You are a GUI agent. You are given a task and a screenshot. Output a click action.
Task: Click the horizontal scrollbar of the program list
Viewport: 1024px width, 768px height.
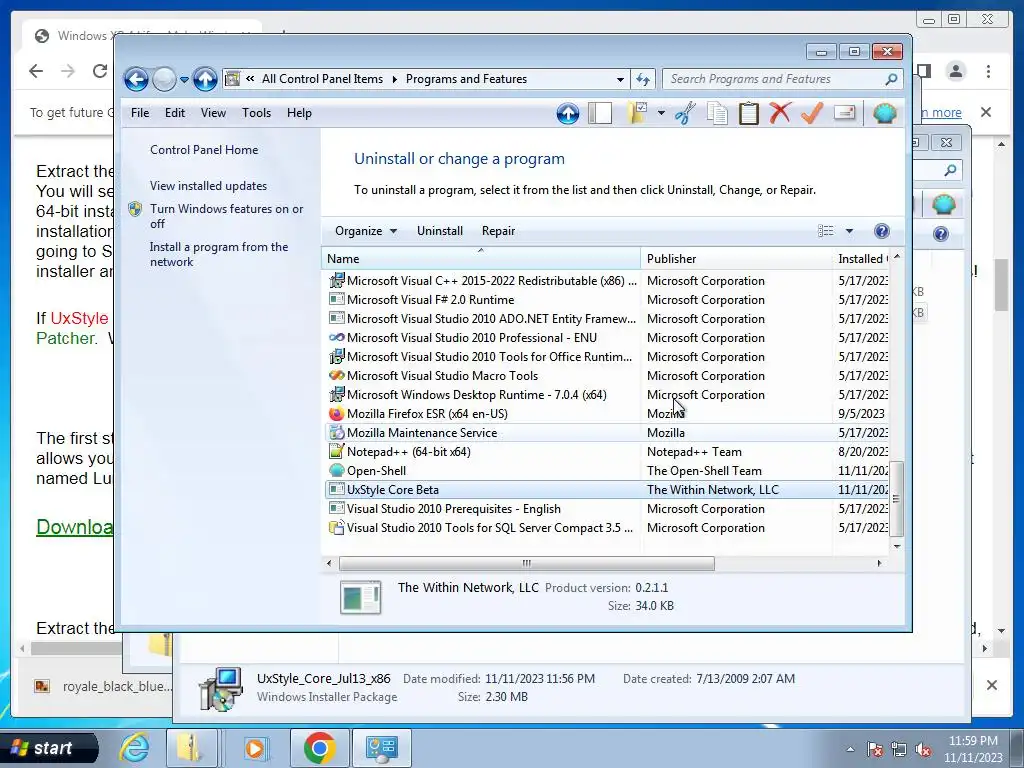[526, 563]
